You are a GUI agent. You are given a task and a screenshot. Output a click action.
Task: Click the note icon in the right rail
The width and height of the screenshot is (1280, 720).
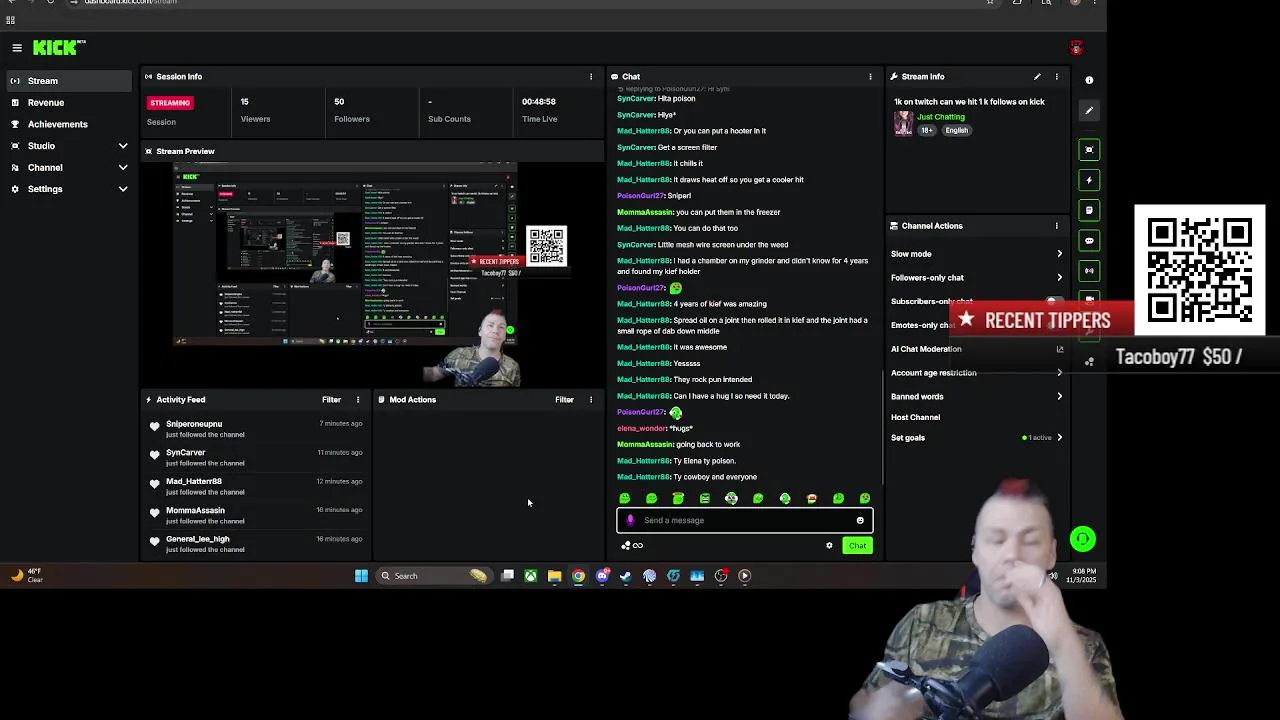(1089, 210)
